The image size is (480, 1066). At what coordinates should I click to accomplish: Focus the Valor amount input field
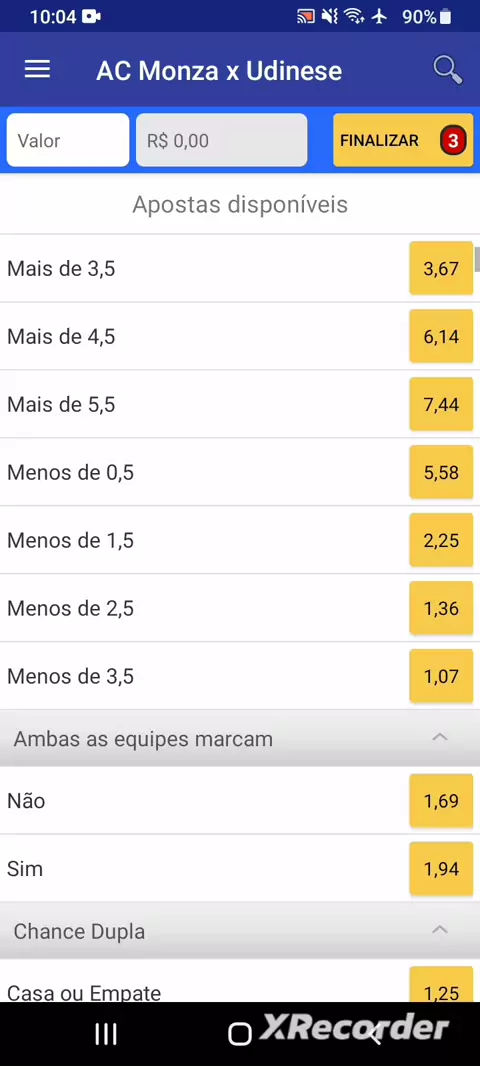click(x=68, y=140)
